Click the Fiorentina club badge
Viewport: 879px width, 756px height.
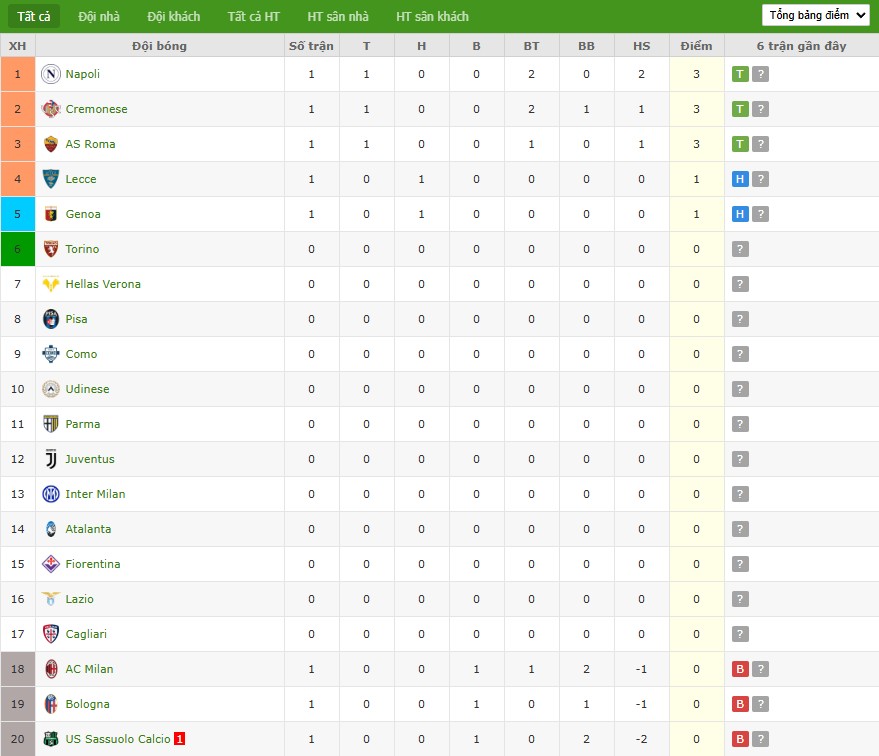[x=51, y=564]
